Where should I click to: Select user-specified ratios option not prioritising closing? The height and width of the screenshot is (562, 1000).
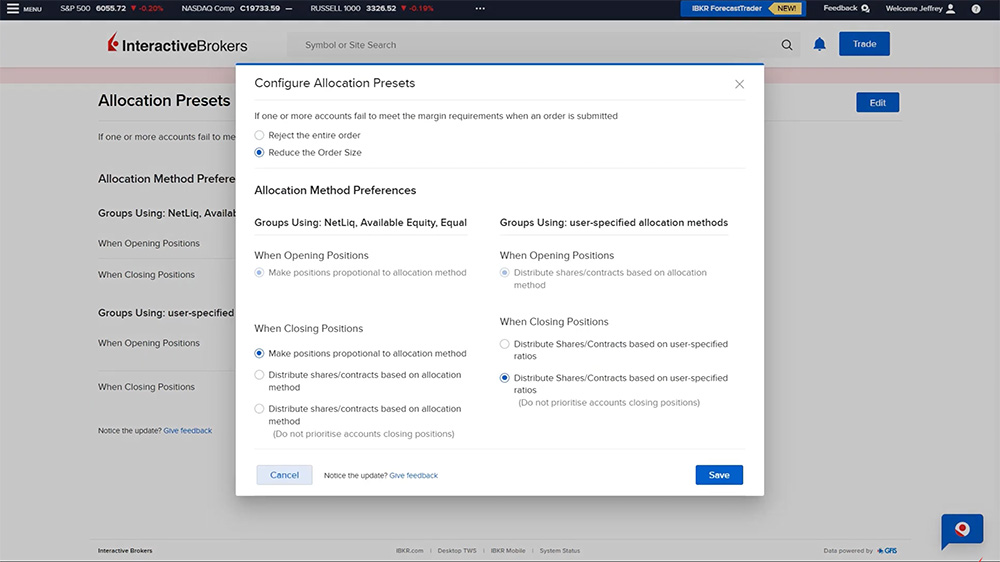coord(504,378)
